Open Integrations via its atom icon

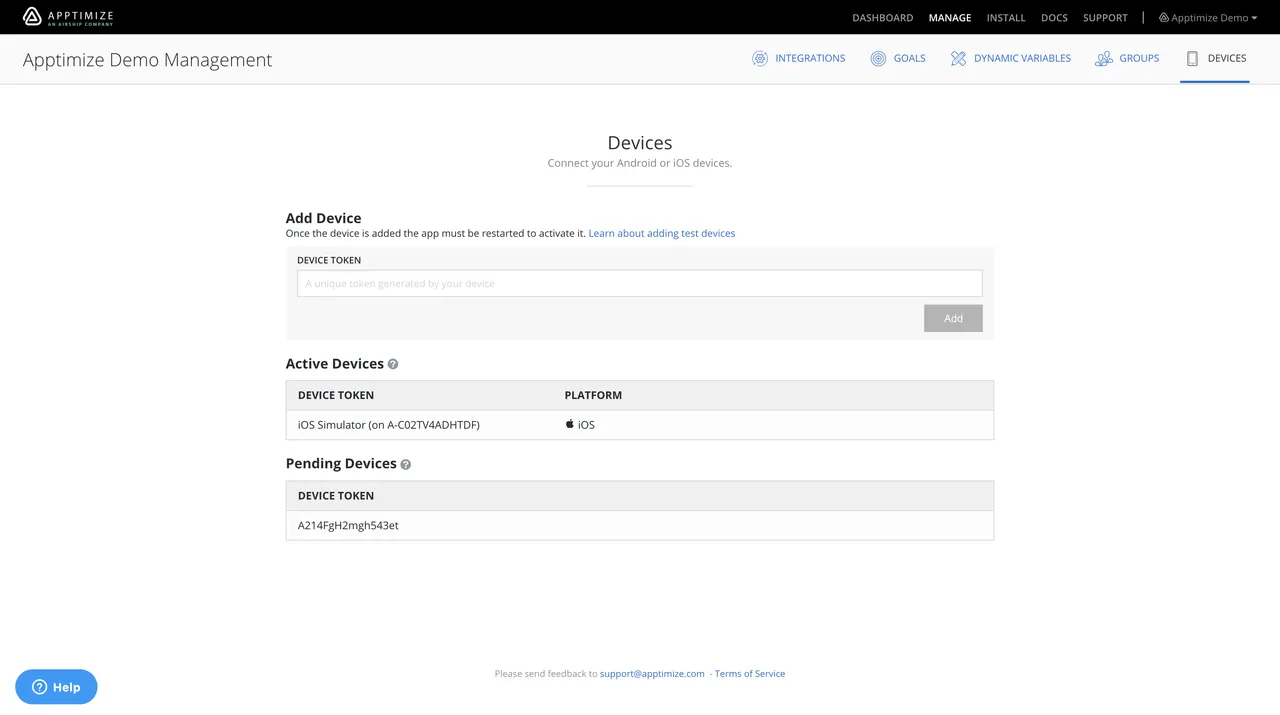coord(760,59)
